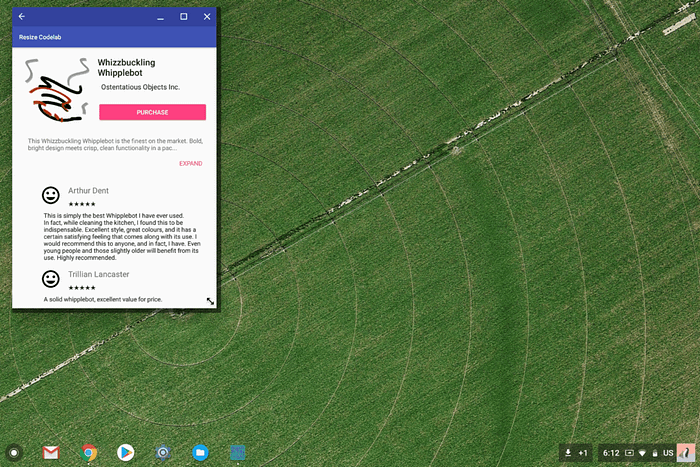Click Arthur Dent's review paragraph
700x467 pixels.
(122, 237)
